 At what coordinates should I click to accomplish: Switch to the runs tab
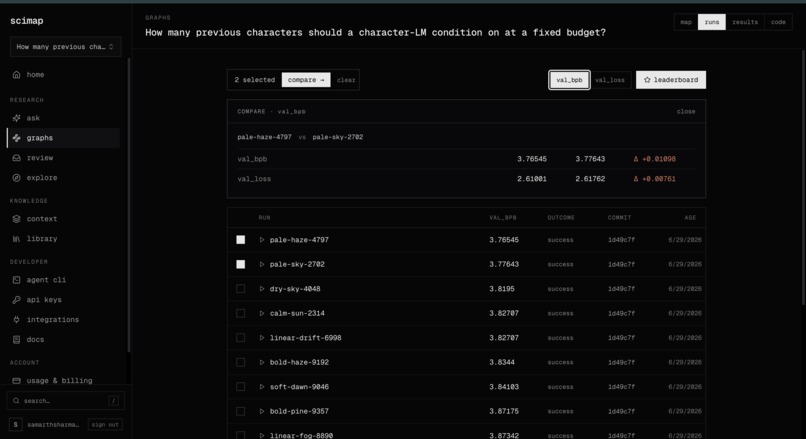(712, 22)
